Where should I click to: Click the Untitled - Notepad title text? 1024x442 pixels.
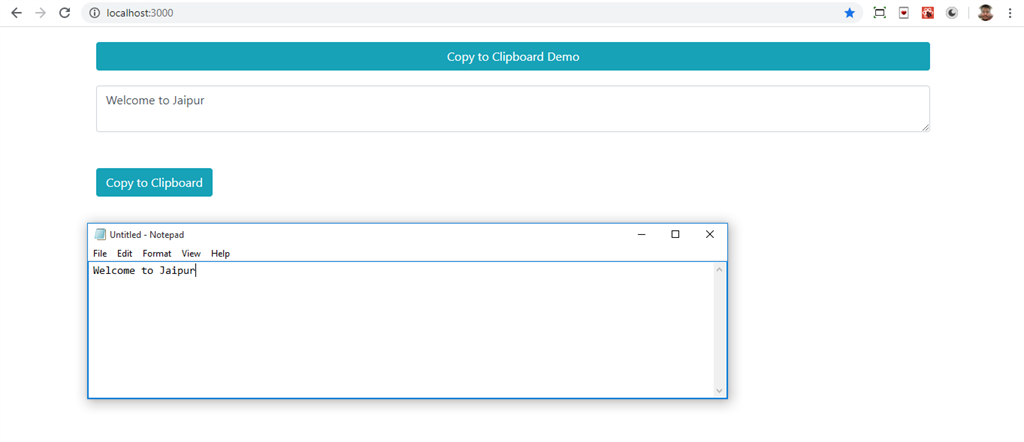147,234
